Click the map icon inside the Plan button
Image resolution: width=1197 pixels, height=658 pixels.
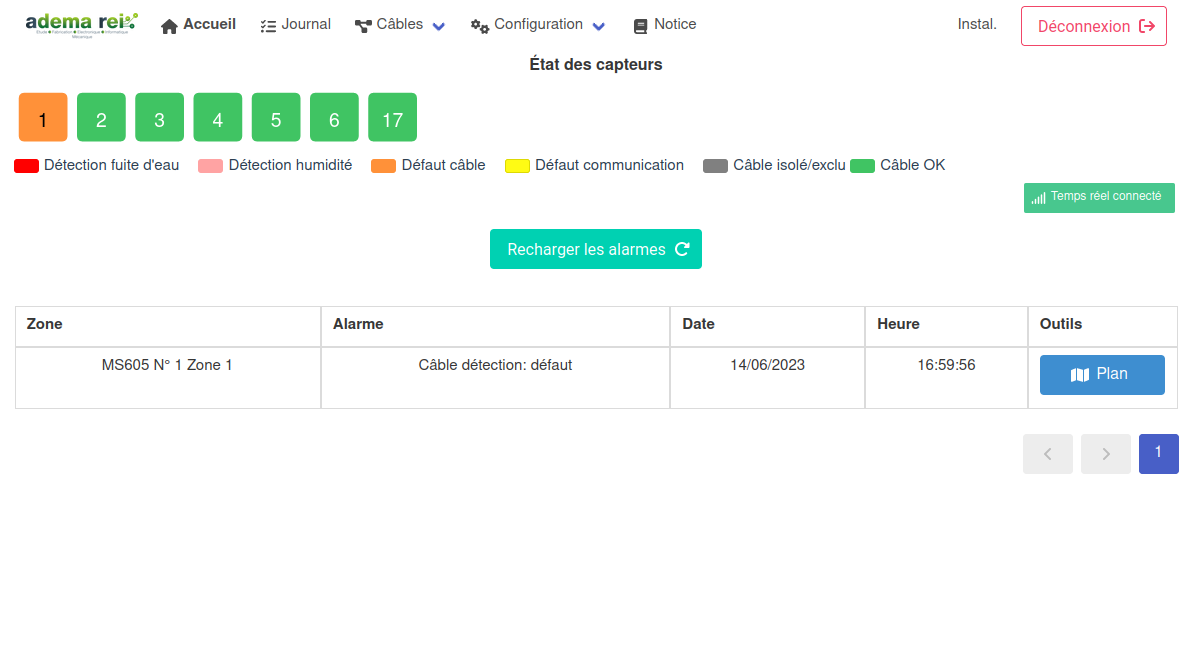click(1082, 374)
